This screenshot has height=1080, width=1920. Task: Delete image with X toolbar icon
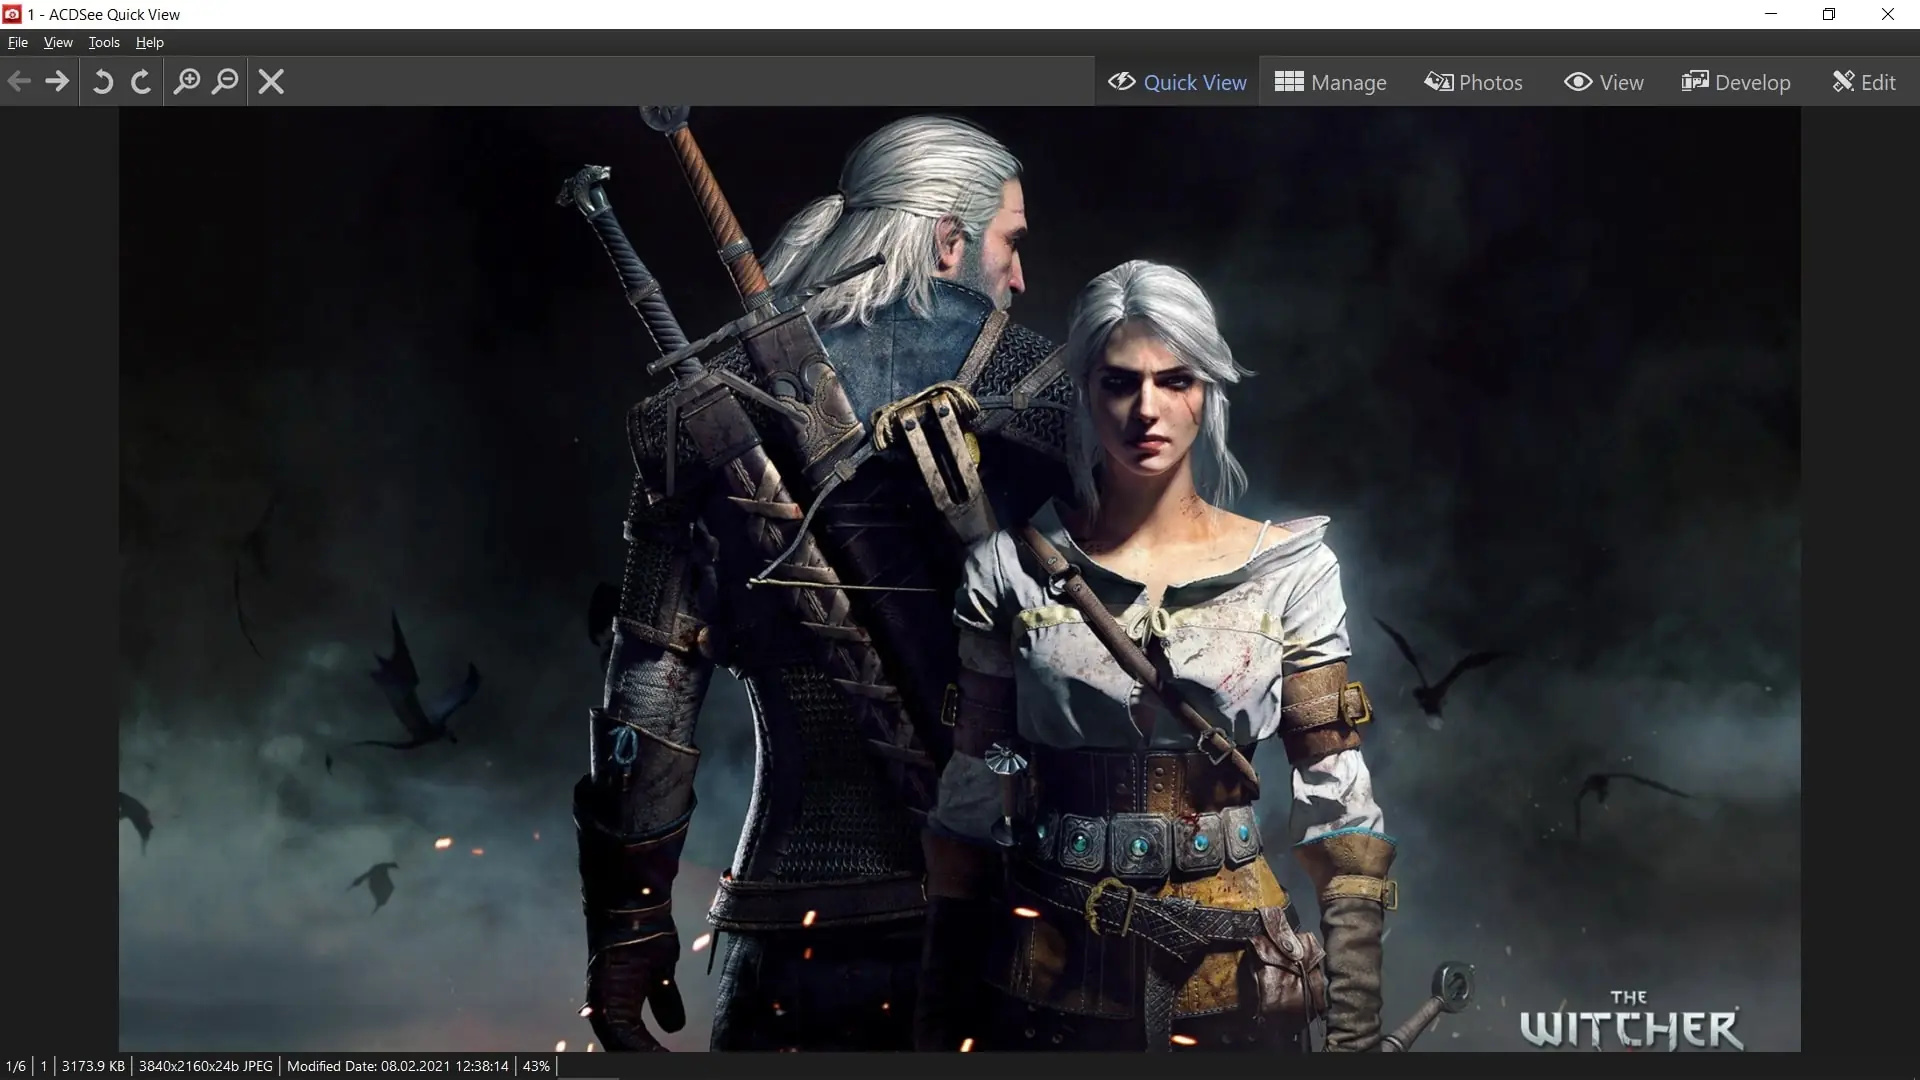[271, 82]
